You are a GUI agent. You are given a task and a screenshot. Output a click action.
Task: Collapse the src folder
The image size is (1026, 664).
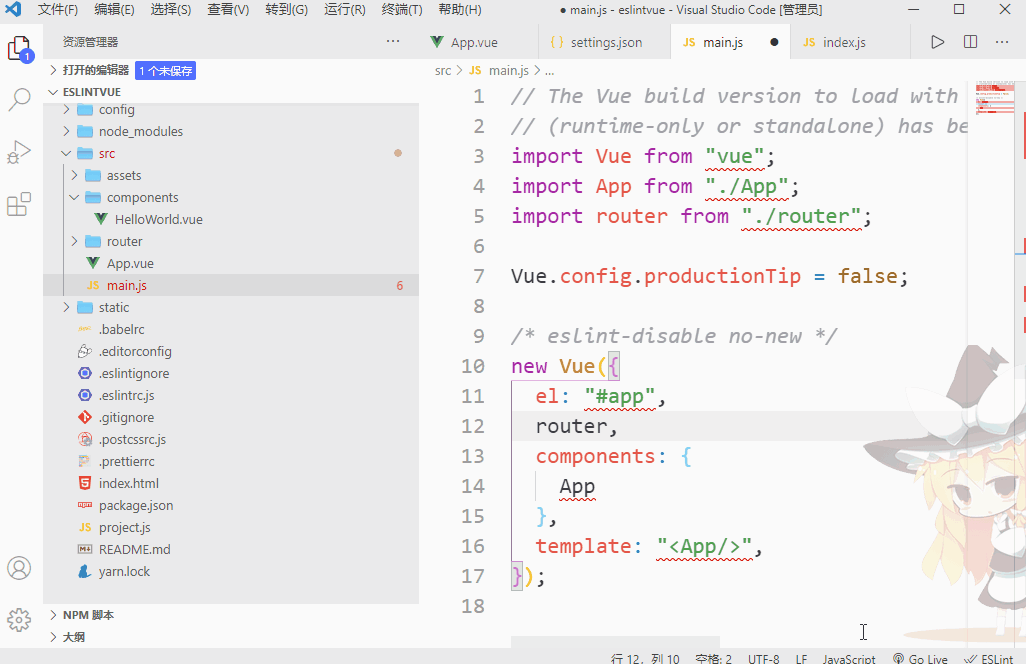point(66,154)
